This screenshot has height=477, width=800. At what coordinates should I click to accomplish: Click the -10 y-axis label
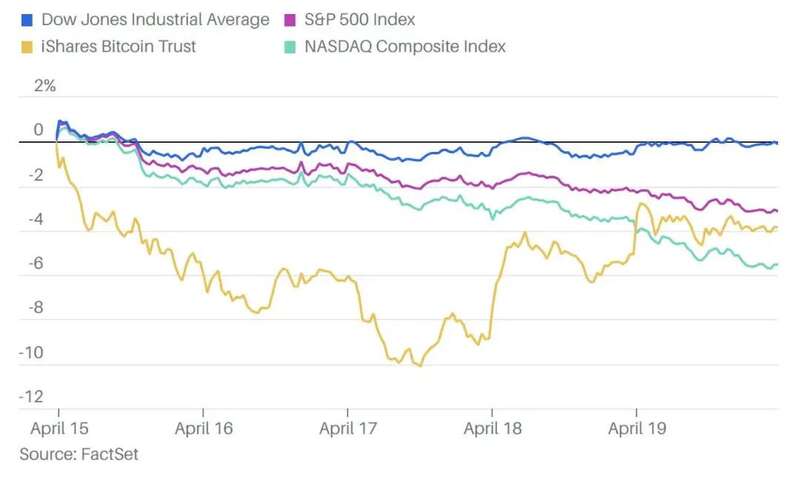click(x=31, y=353)
